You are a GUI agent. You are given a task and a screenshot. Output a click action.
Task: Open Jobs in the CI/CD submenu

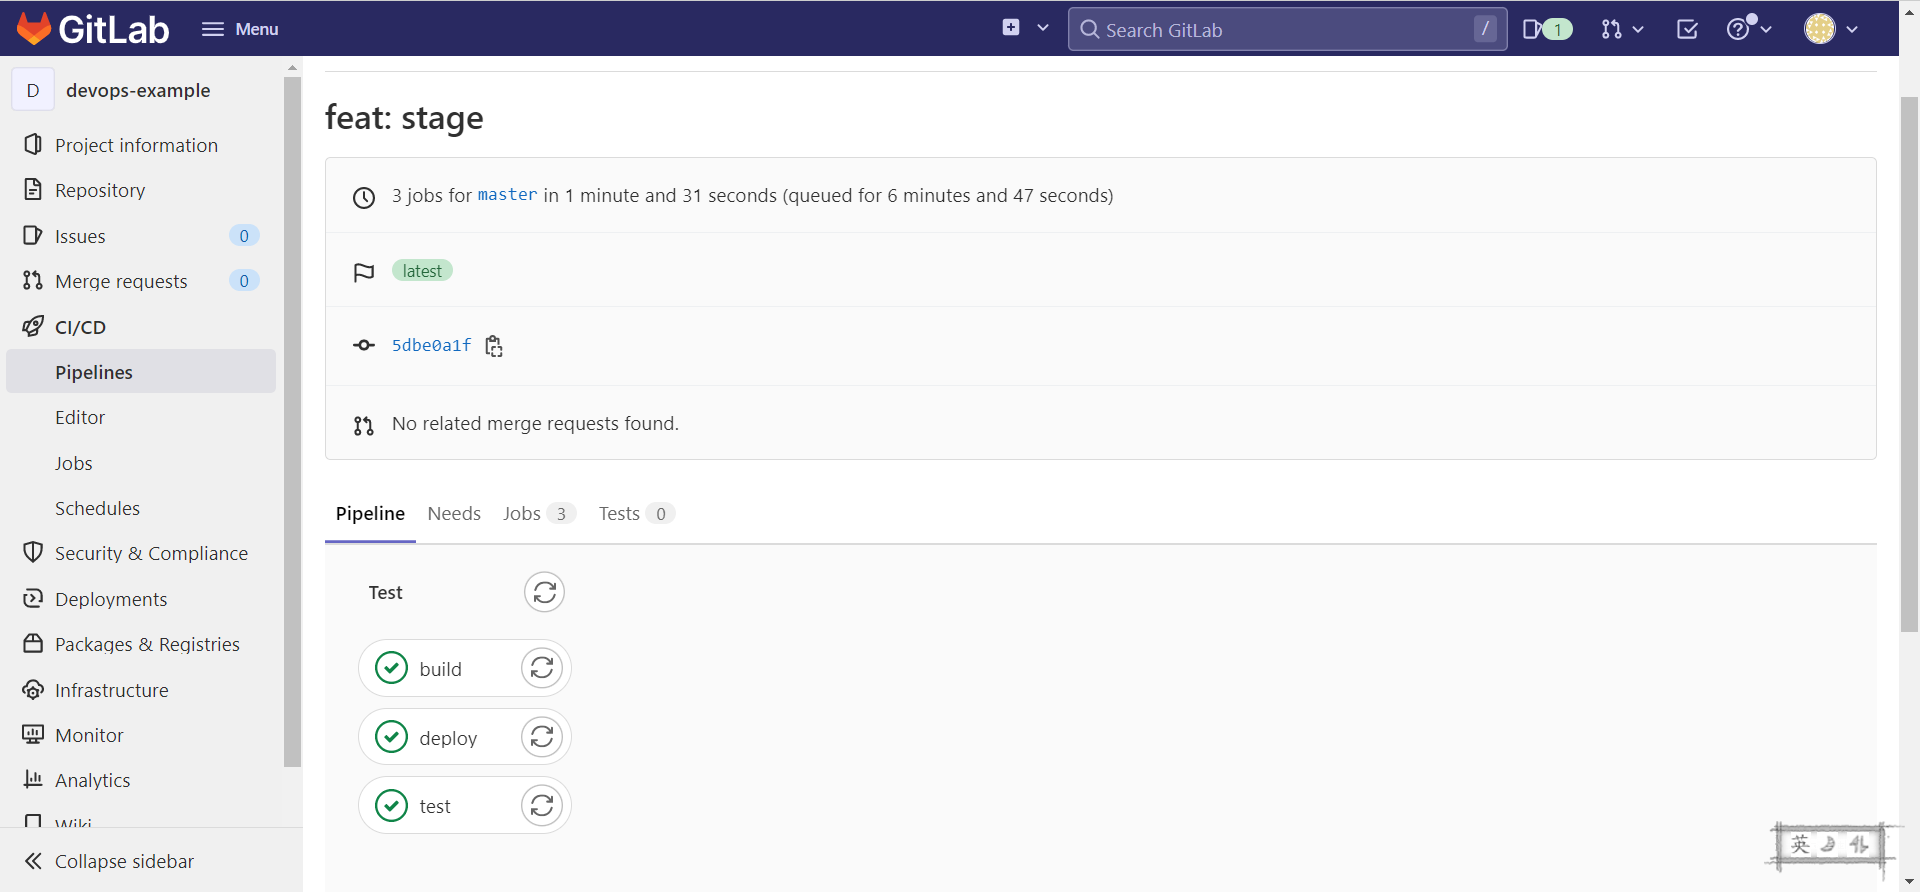(74, 463)
